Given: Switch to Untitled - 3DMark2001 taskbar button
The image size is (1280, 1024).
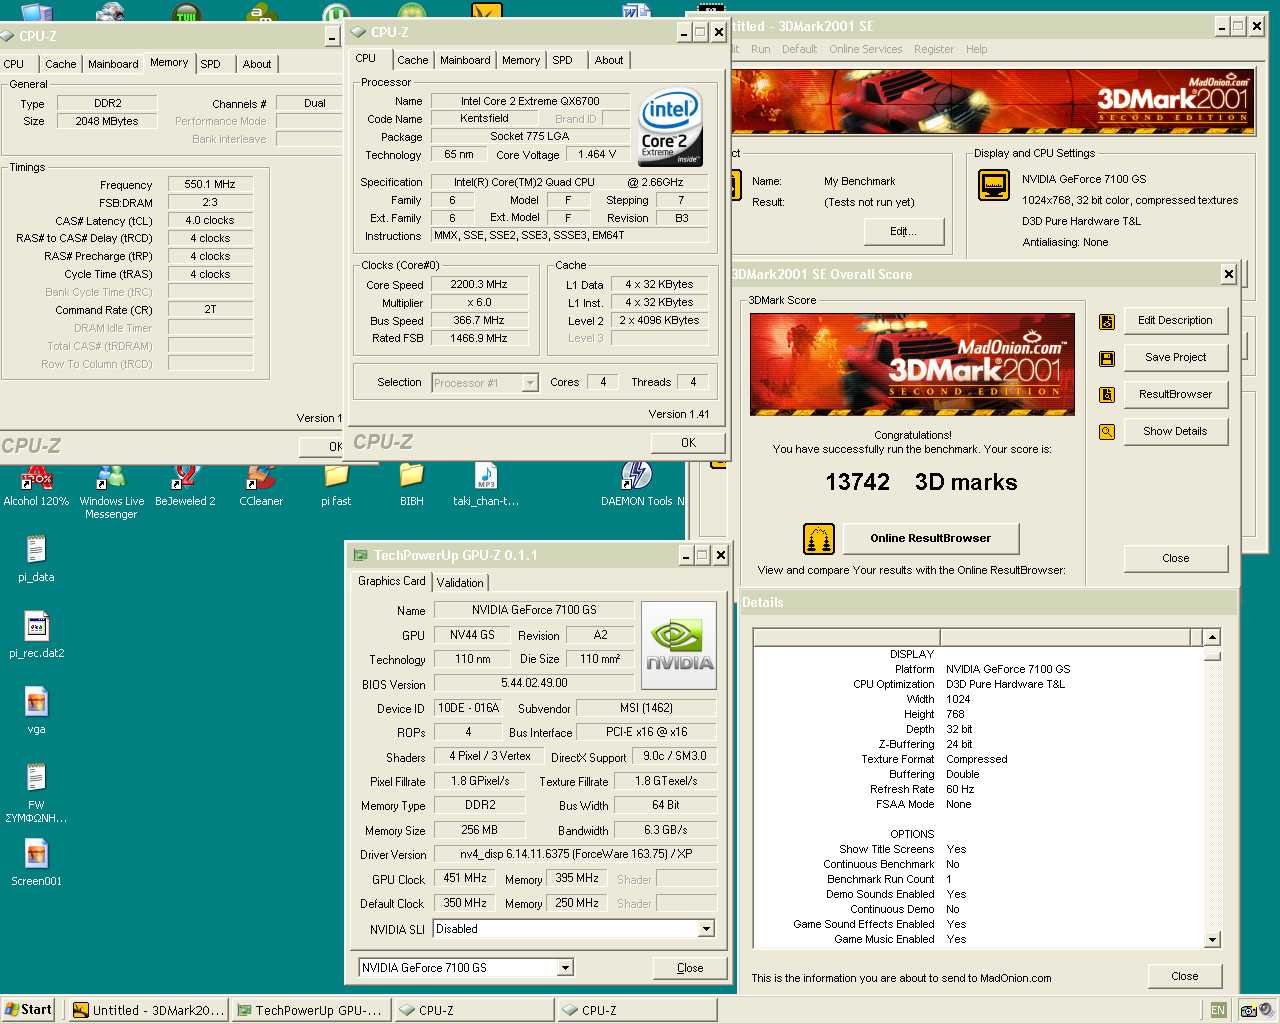Looking at the screenshot, I should 149,1010.
